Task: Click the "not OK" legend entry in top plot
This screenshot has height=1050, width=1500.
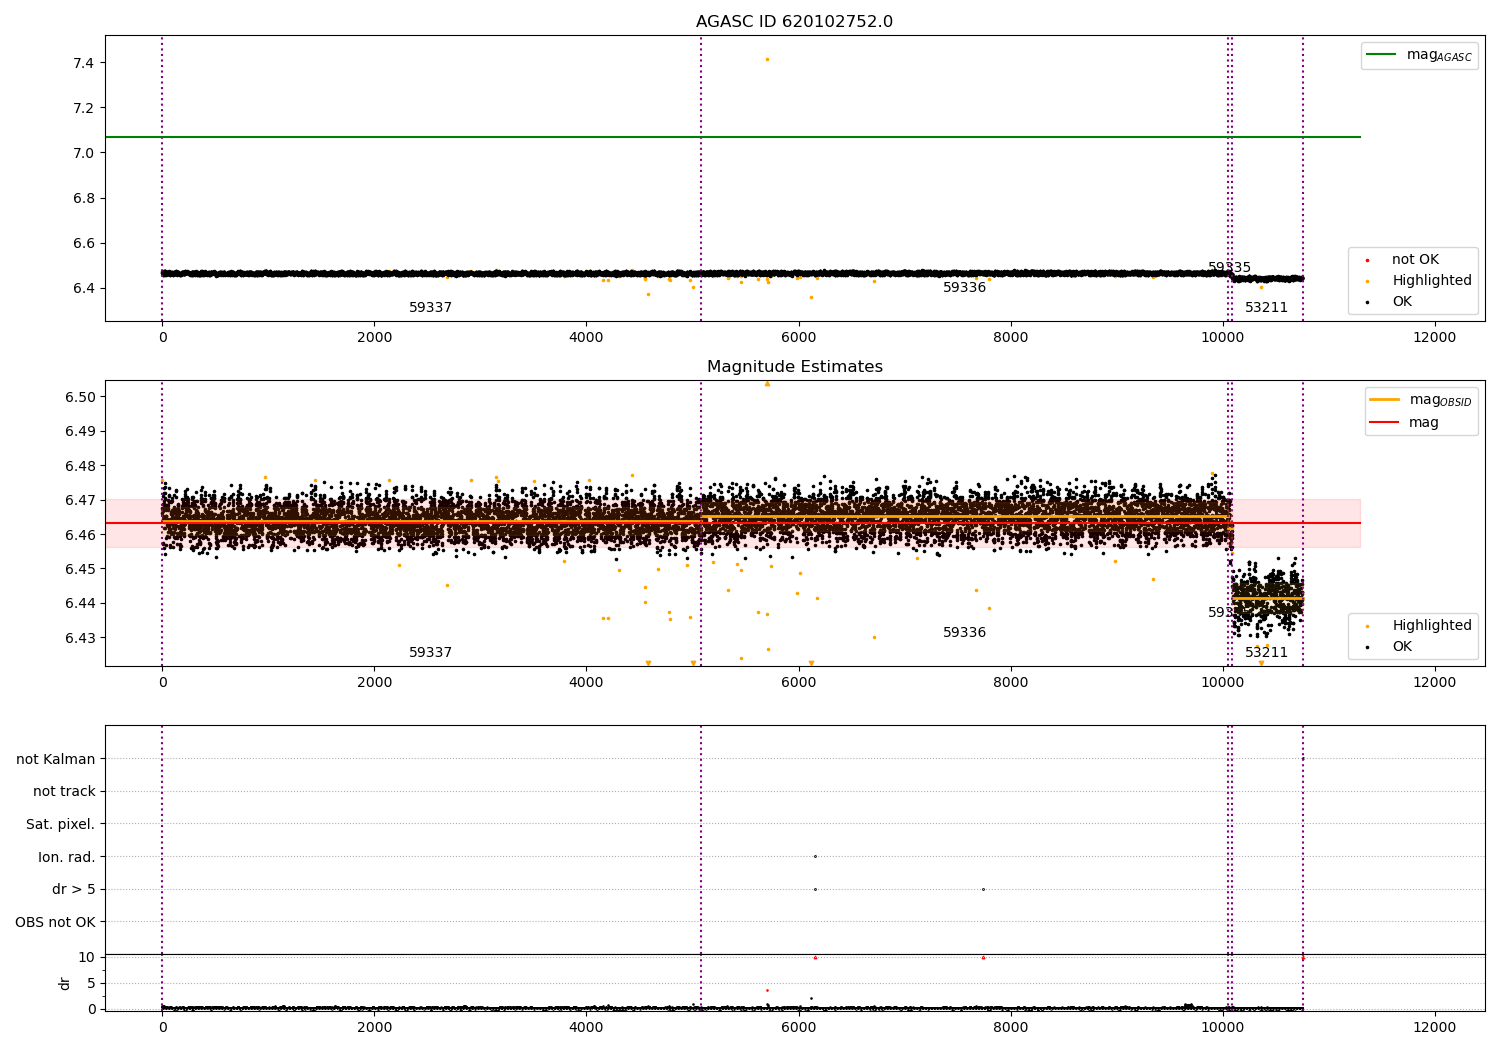Action: click(x=1415, y=260)
